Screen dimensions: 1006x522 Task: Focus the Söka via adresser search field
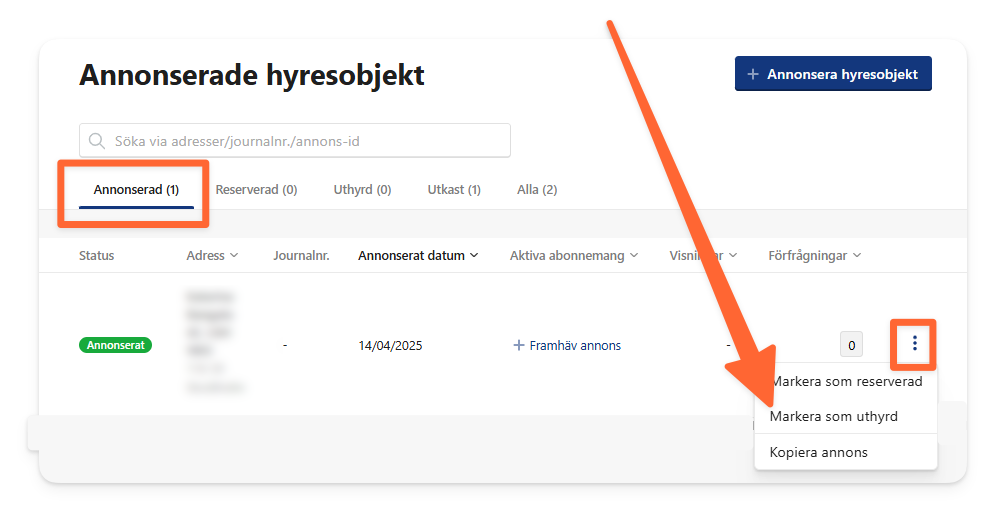[294, 140]
